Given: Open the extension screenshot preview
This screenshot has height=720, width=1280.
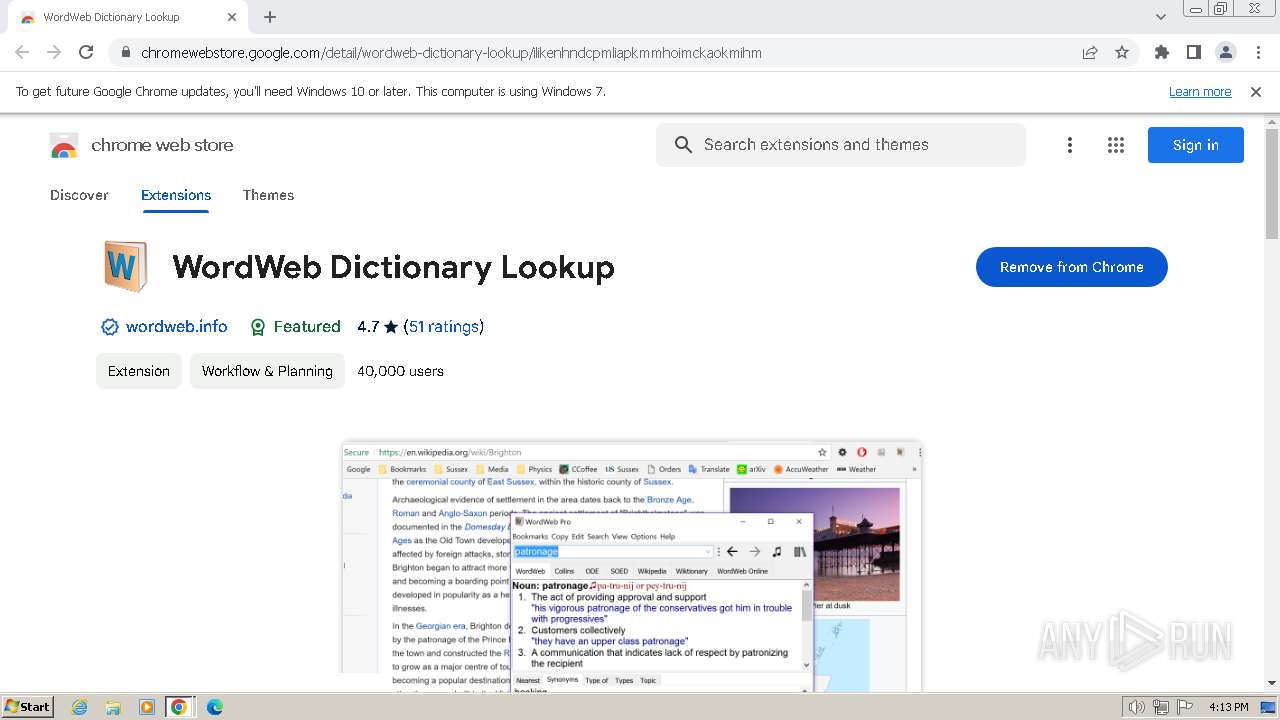Looking at the screenshot, I should (x=631, y=565).
